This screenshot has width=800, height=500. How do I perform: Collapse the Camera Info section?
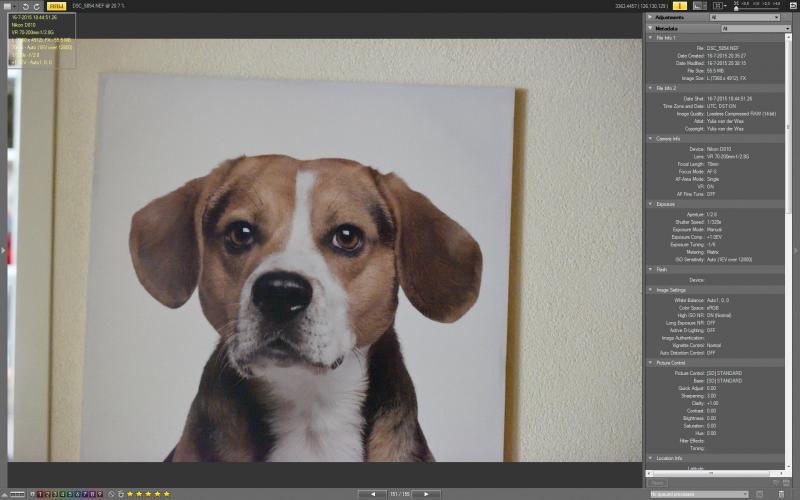click(650, 139)
